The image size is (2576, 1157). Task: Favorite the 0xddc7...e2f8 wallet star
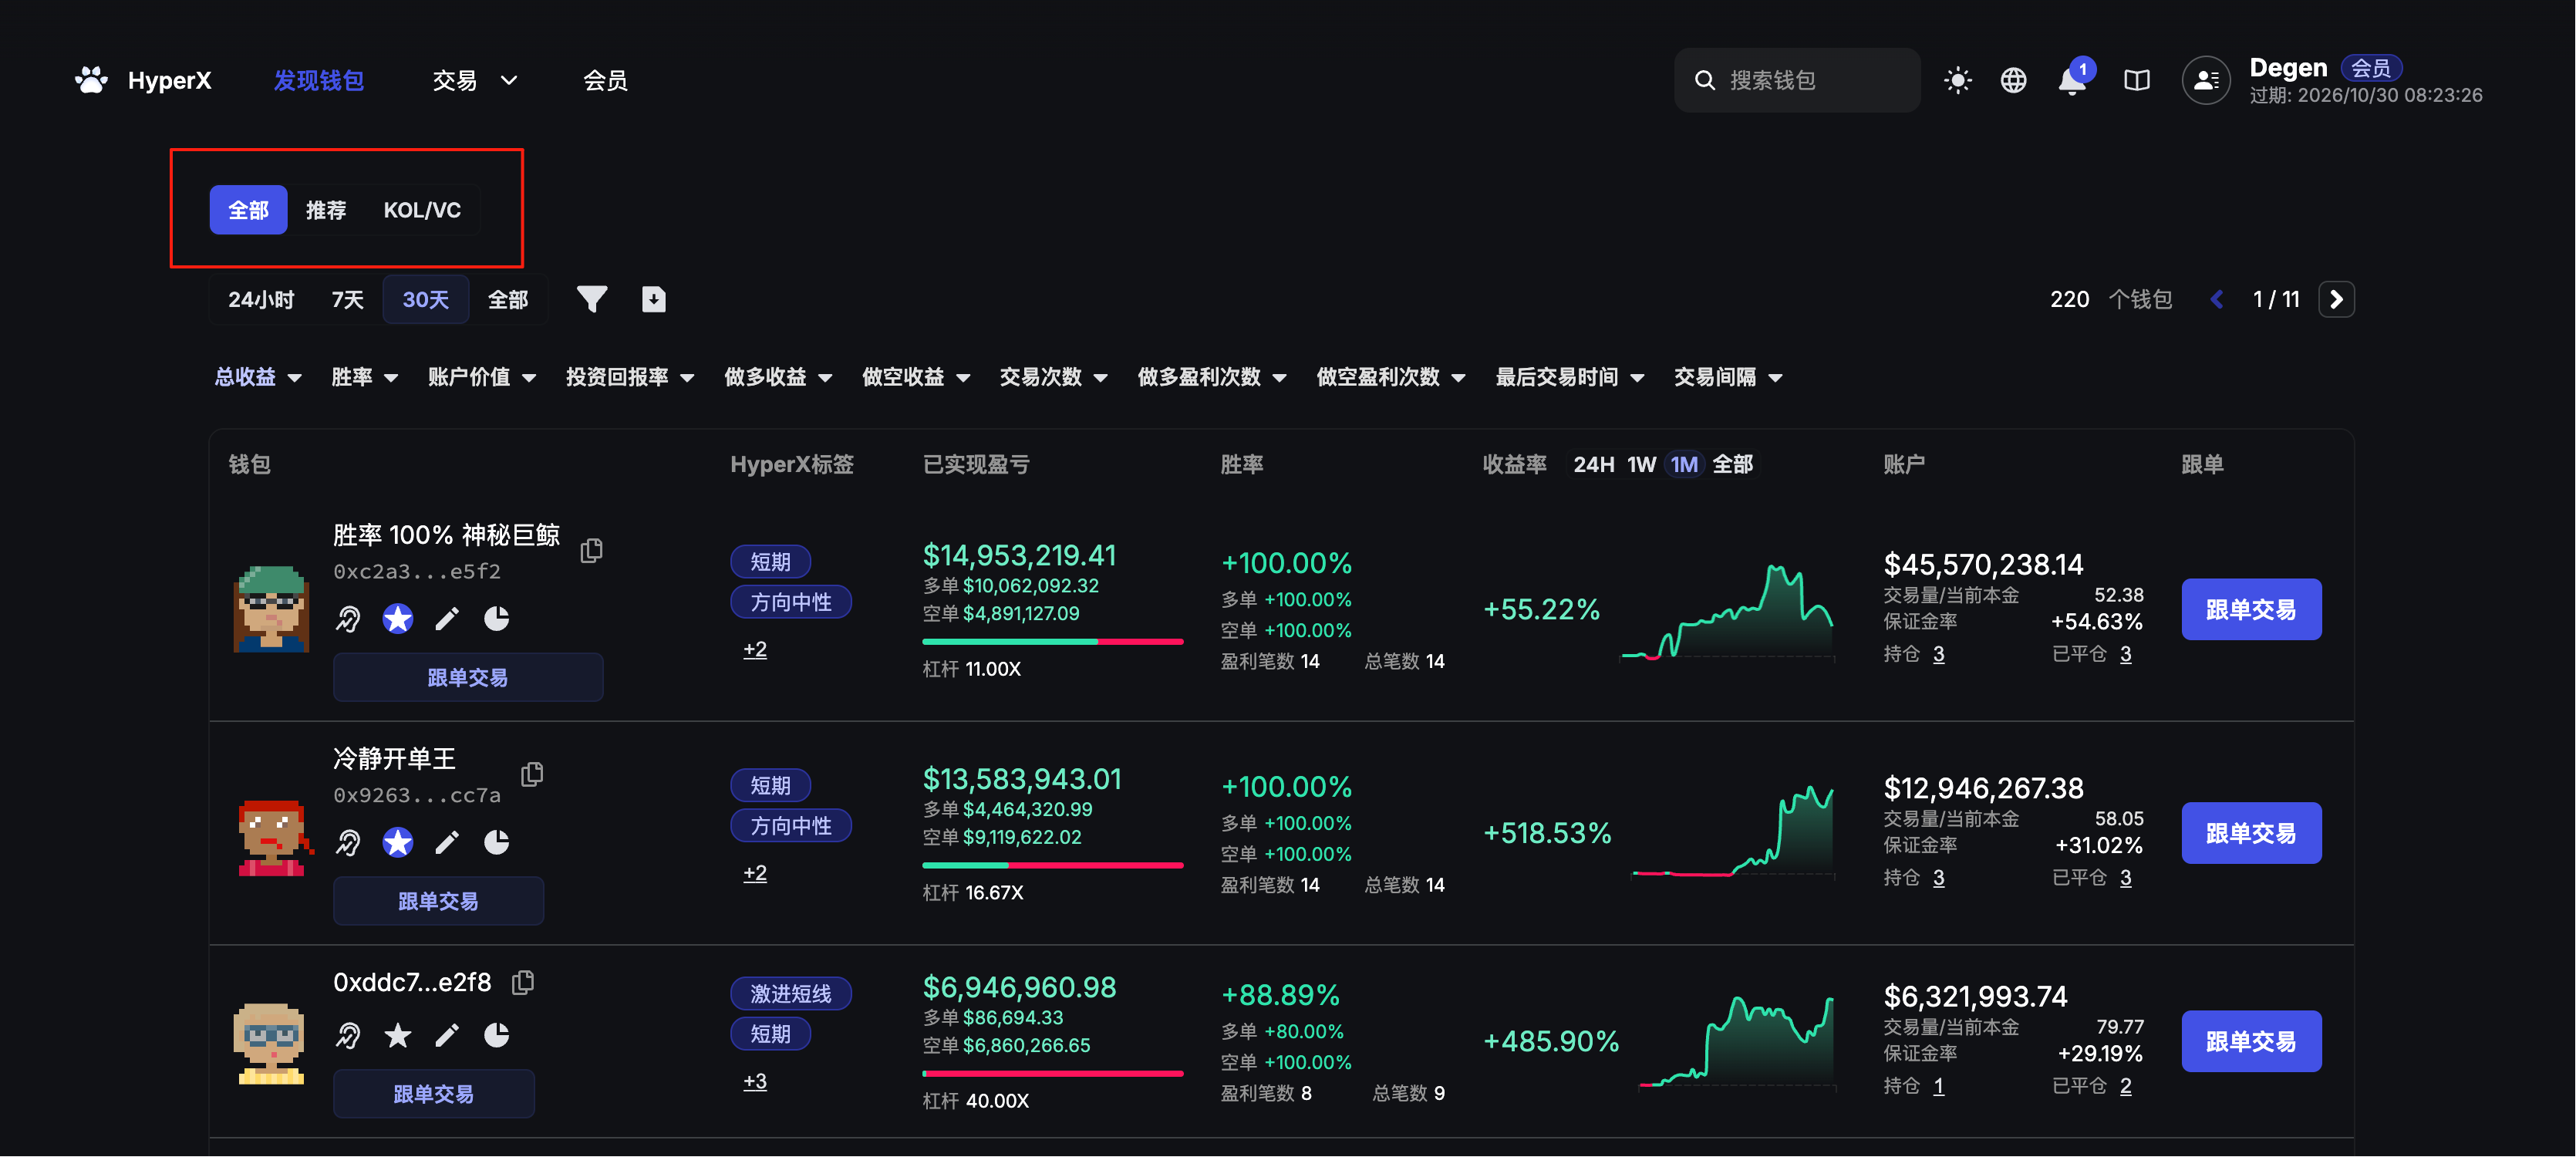[397, 1035]
